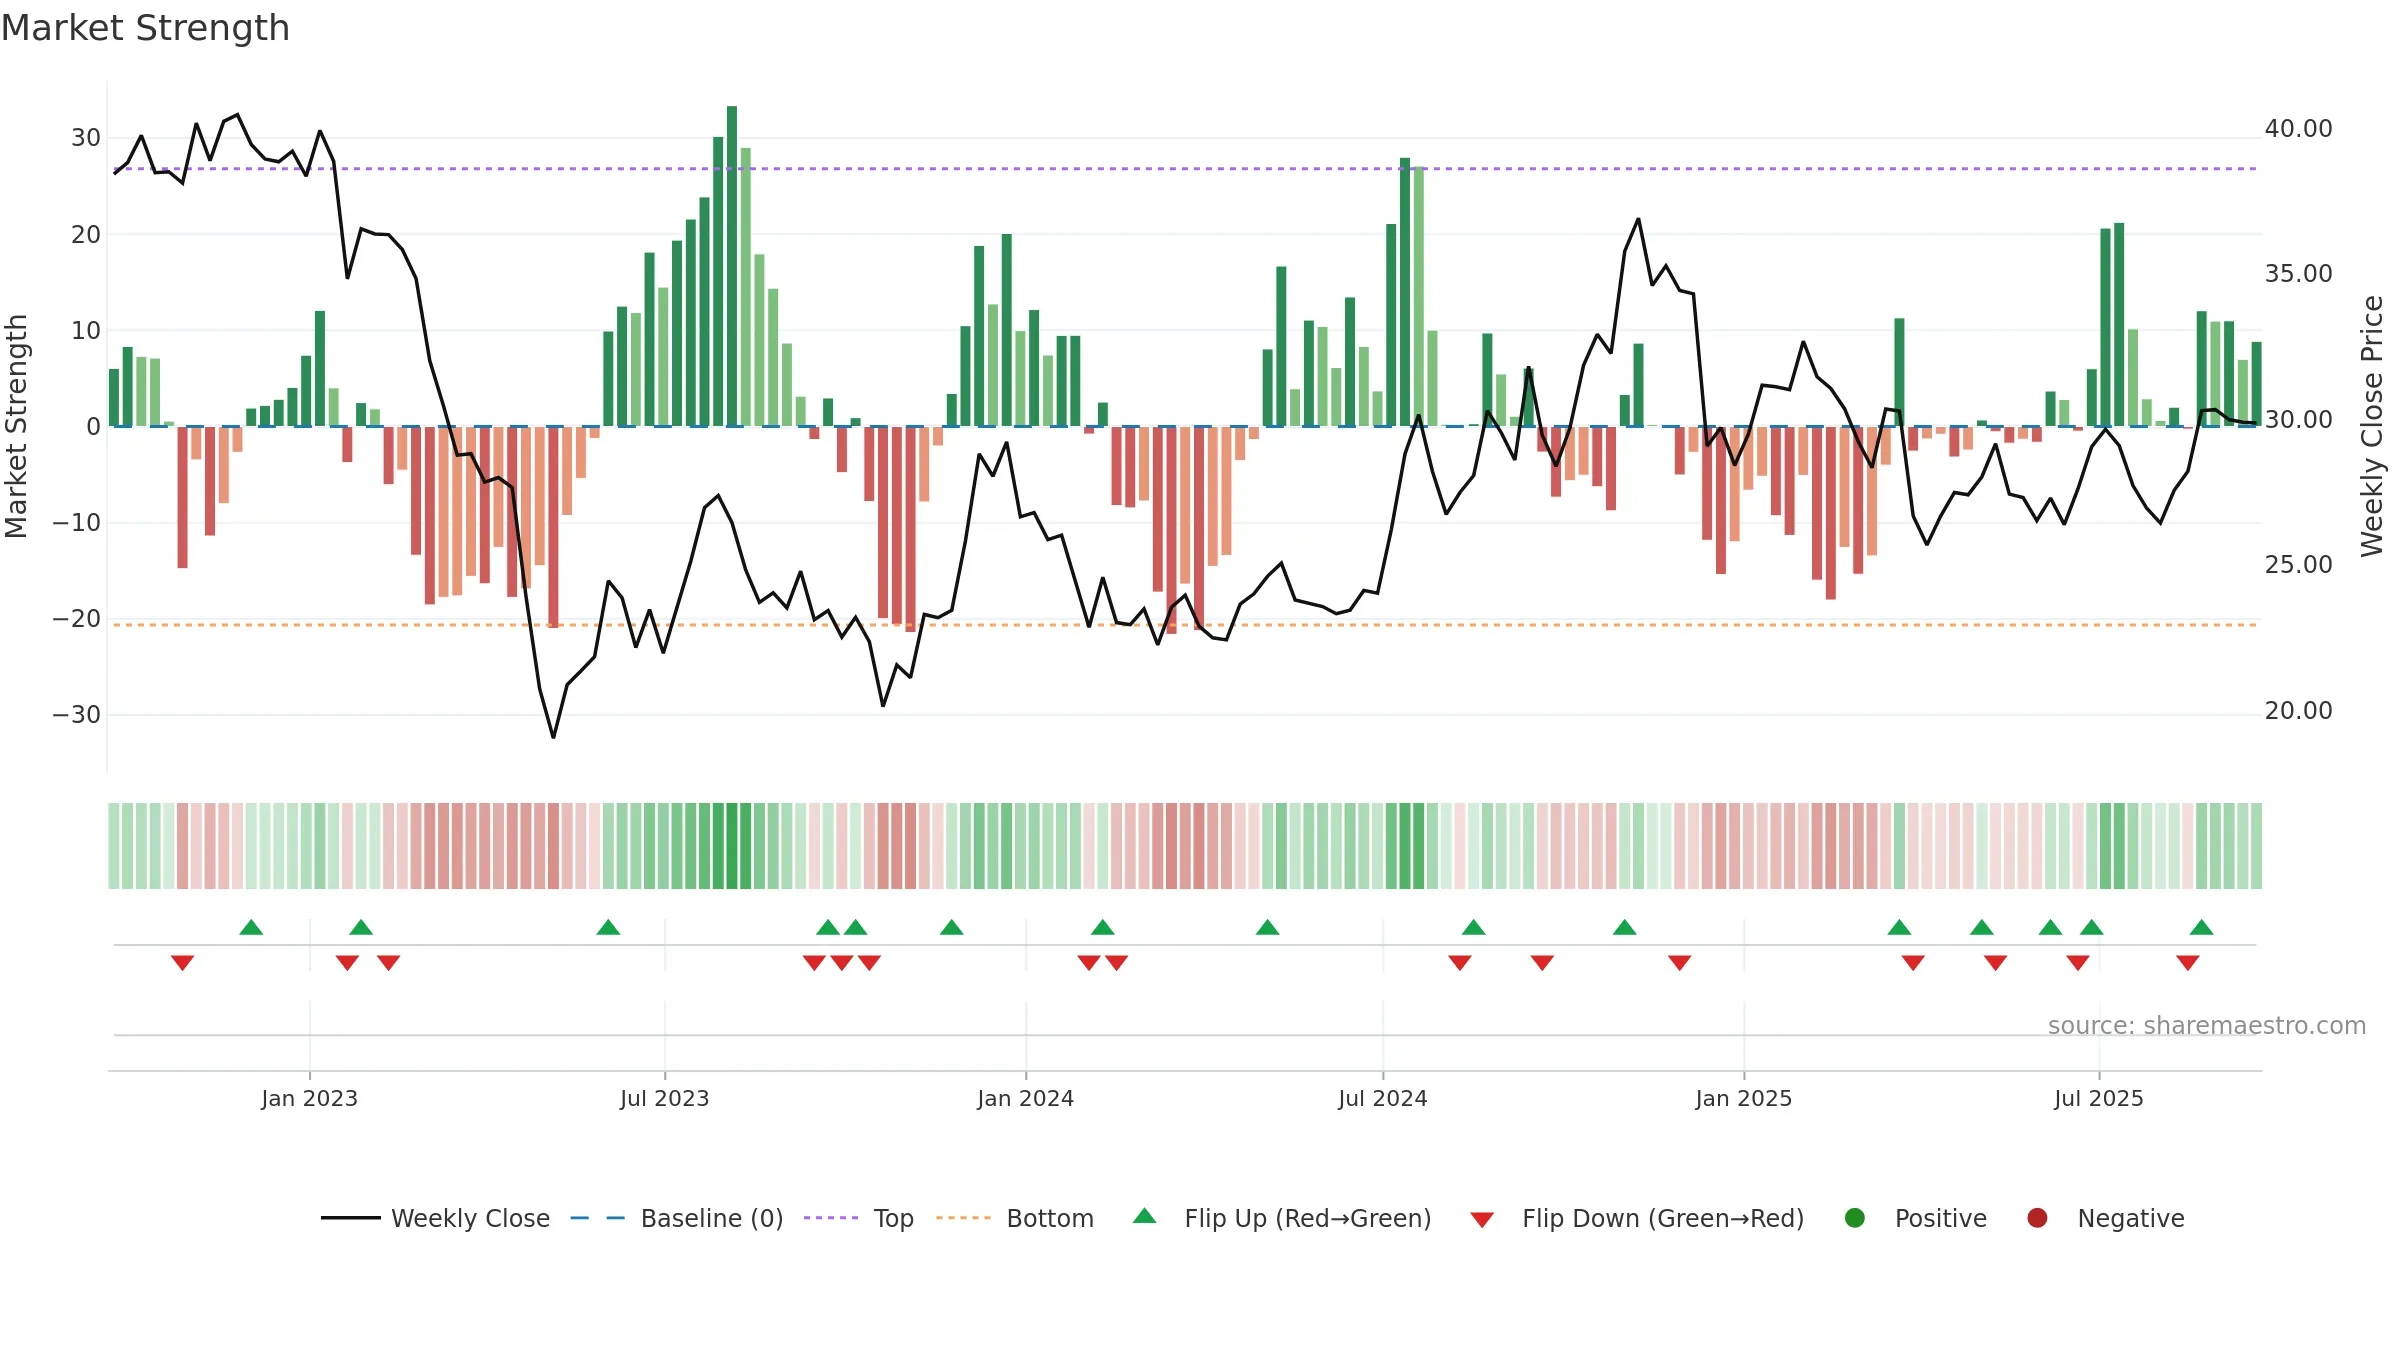This screenshot has height=1350, width=2400.
Task: Click the Jan 2025 x-axis label
Action: 1744,1098
